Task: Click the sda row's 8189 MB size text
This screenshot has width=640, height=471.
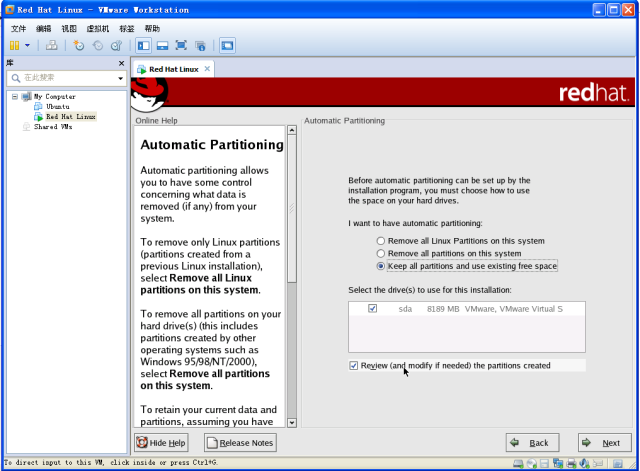Action: pyautogui.click(x=443, y=309)
